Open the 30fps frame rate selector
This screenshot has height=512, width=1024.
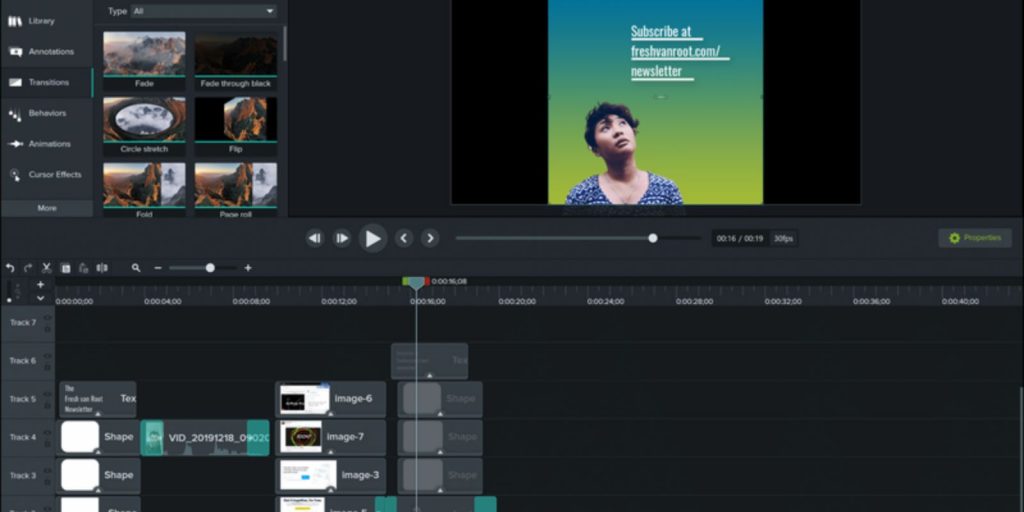click(784, 238)
